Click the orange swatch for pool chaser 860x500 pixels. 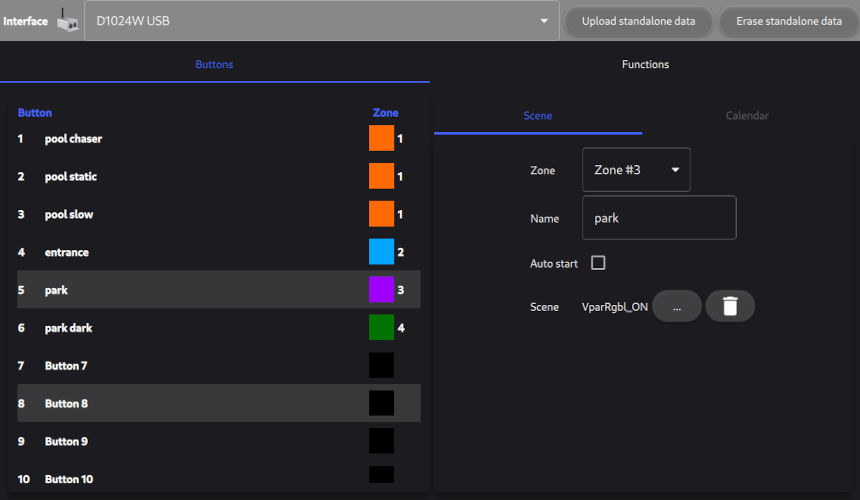381,138
